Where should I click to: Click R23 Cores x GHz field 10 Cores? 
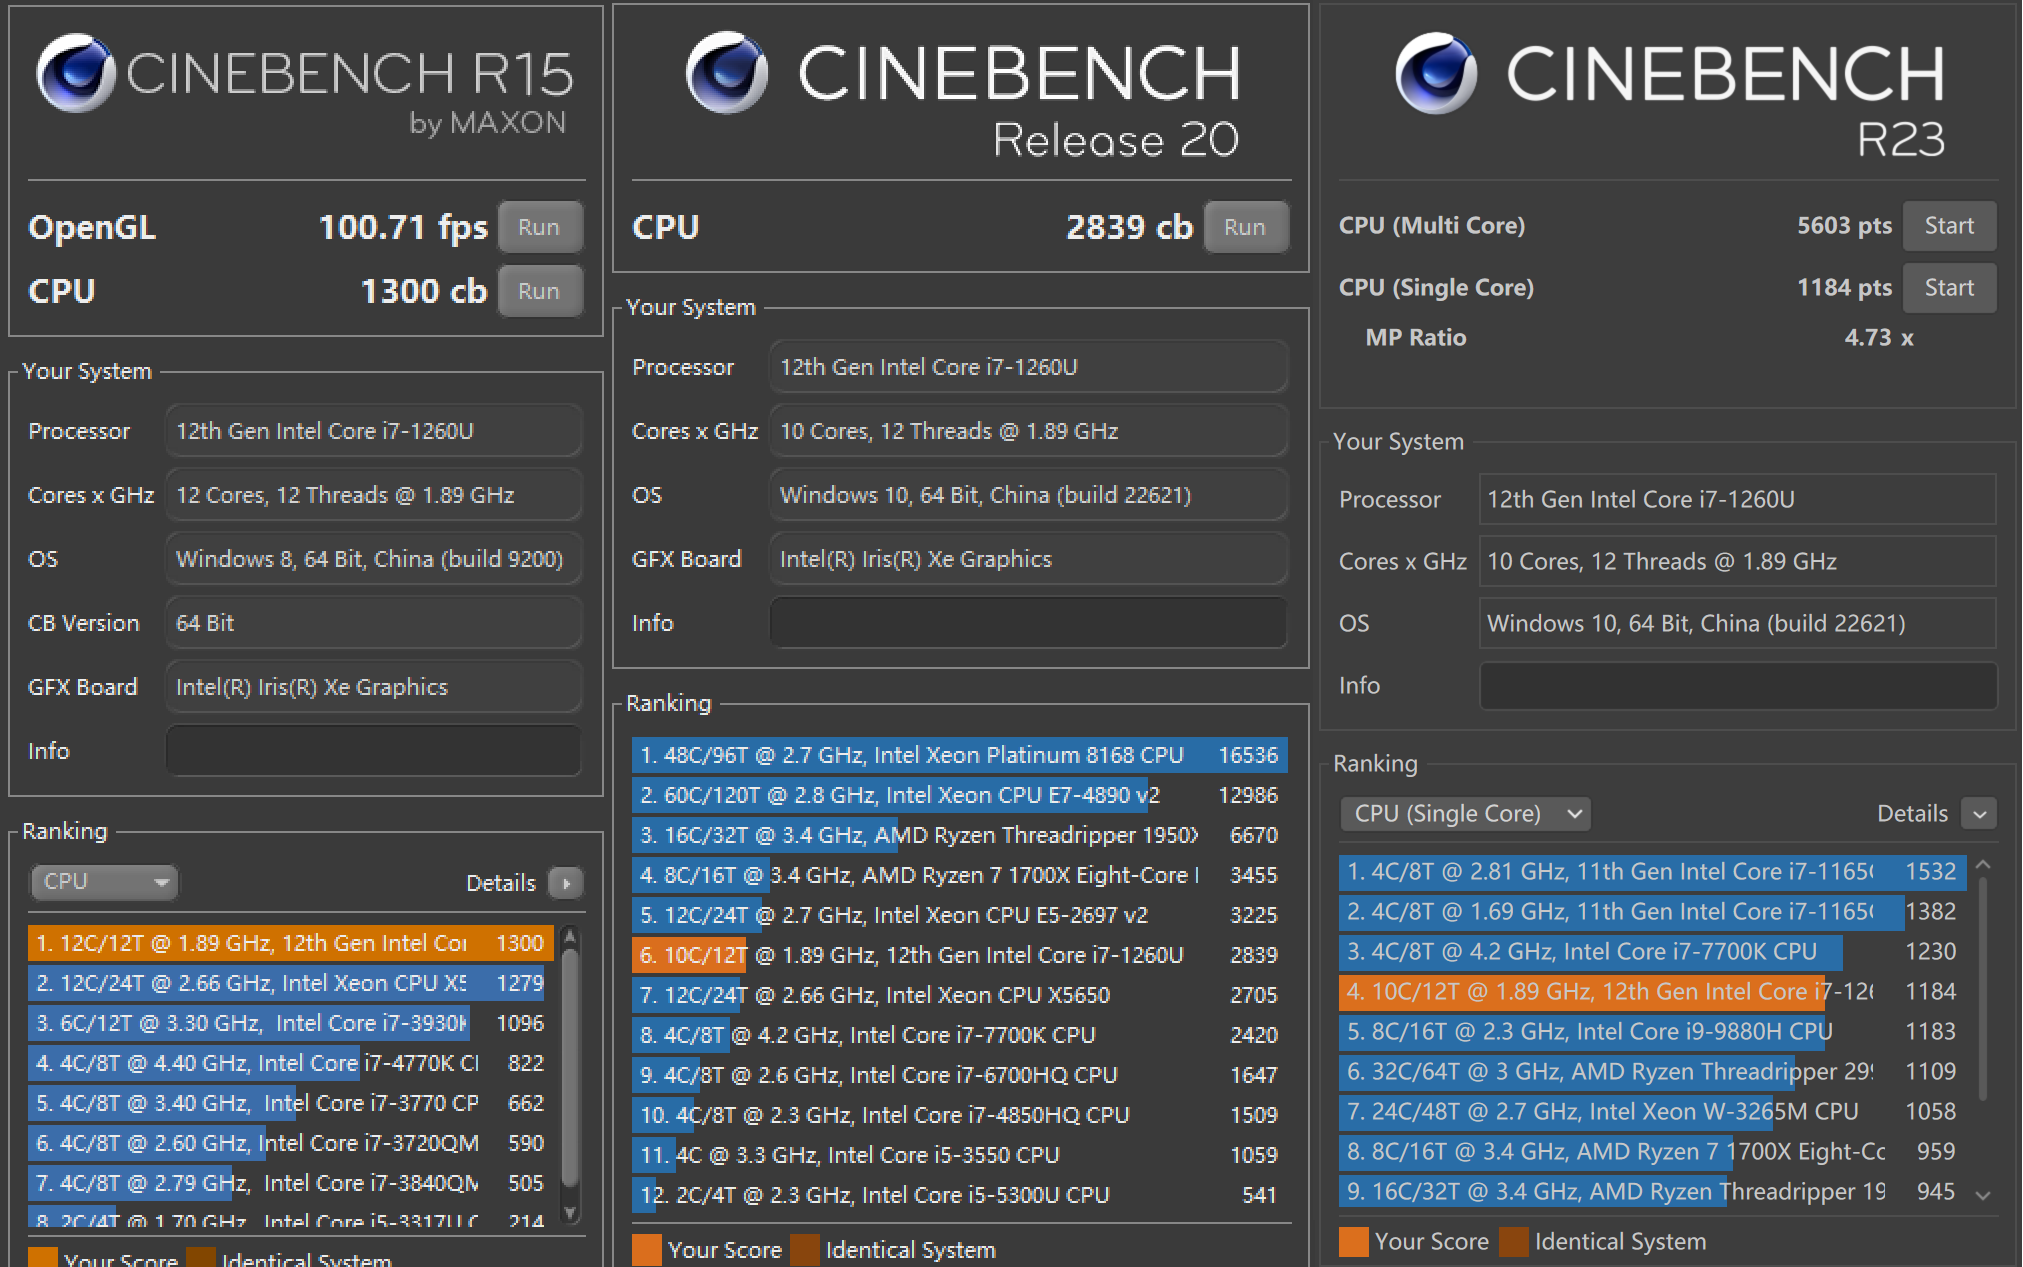[x=1738, y=561]
